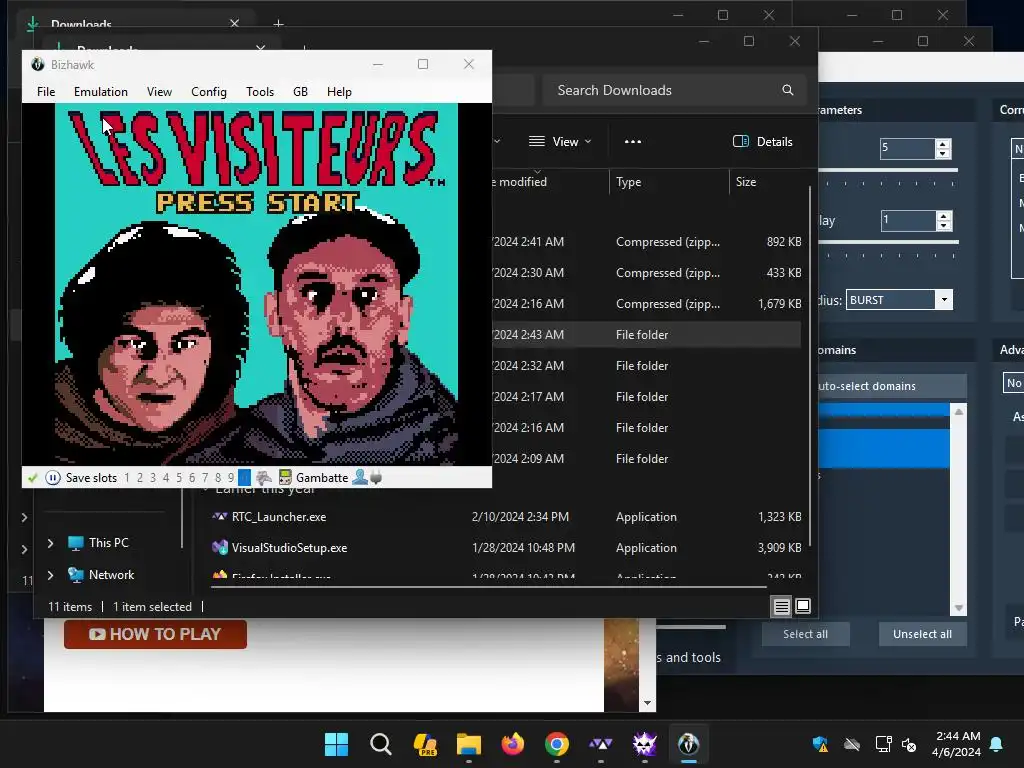Open the Tools menu
The height and width of the screenshot is (768, 1024).
(260, 91)
